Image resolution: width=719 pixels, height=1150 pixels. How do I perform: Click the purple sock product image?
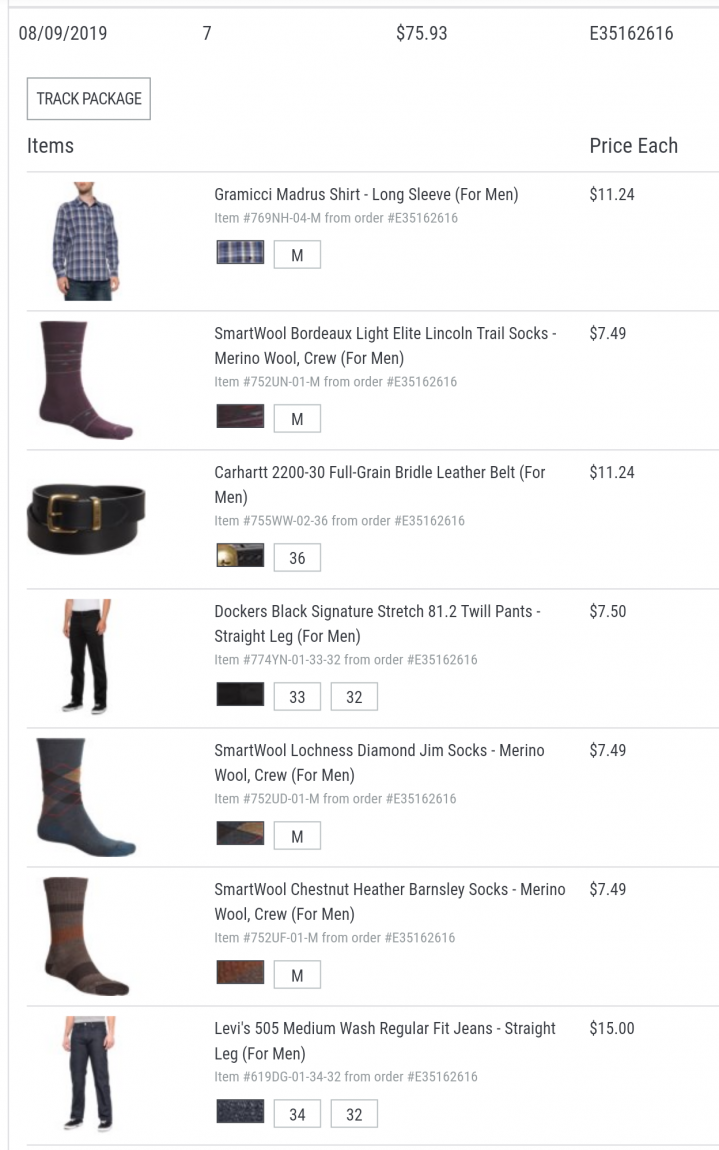pyautogui.click(x=86, y=380)
